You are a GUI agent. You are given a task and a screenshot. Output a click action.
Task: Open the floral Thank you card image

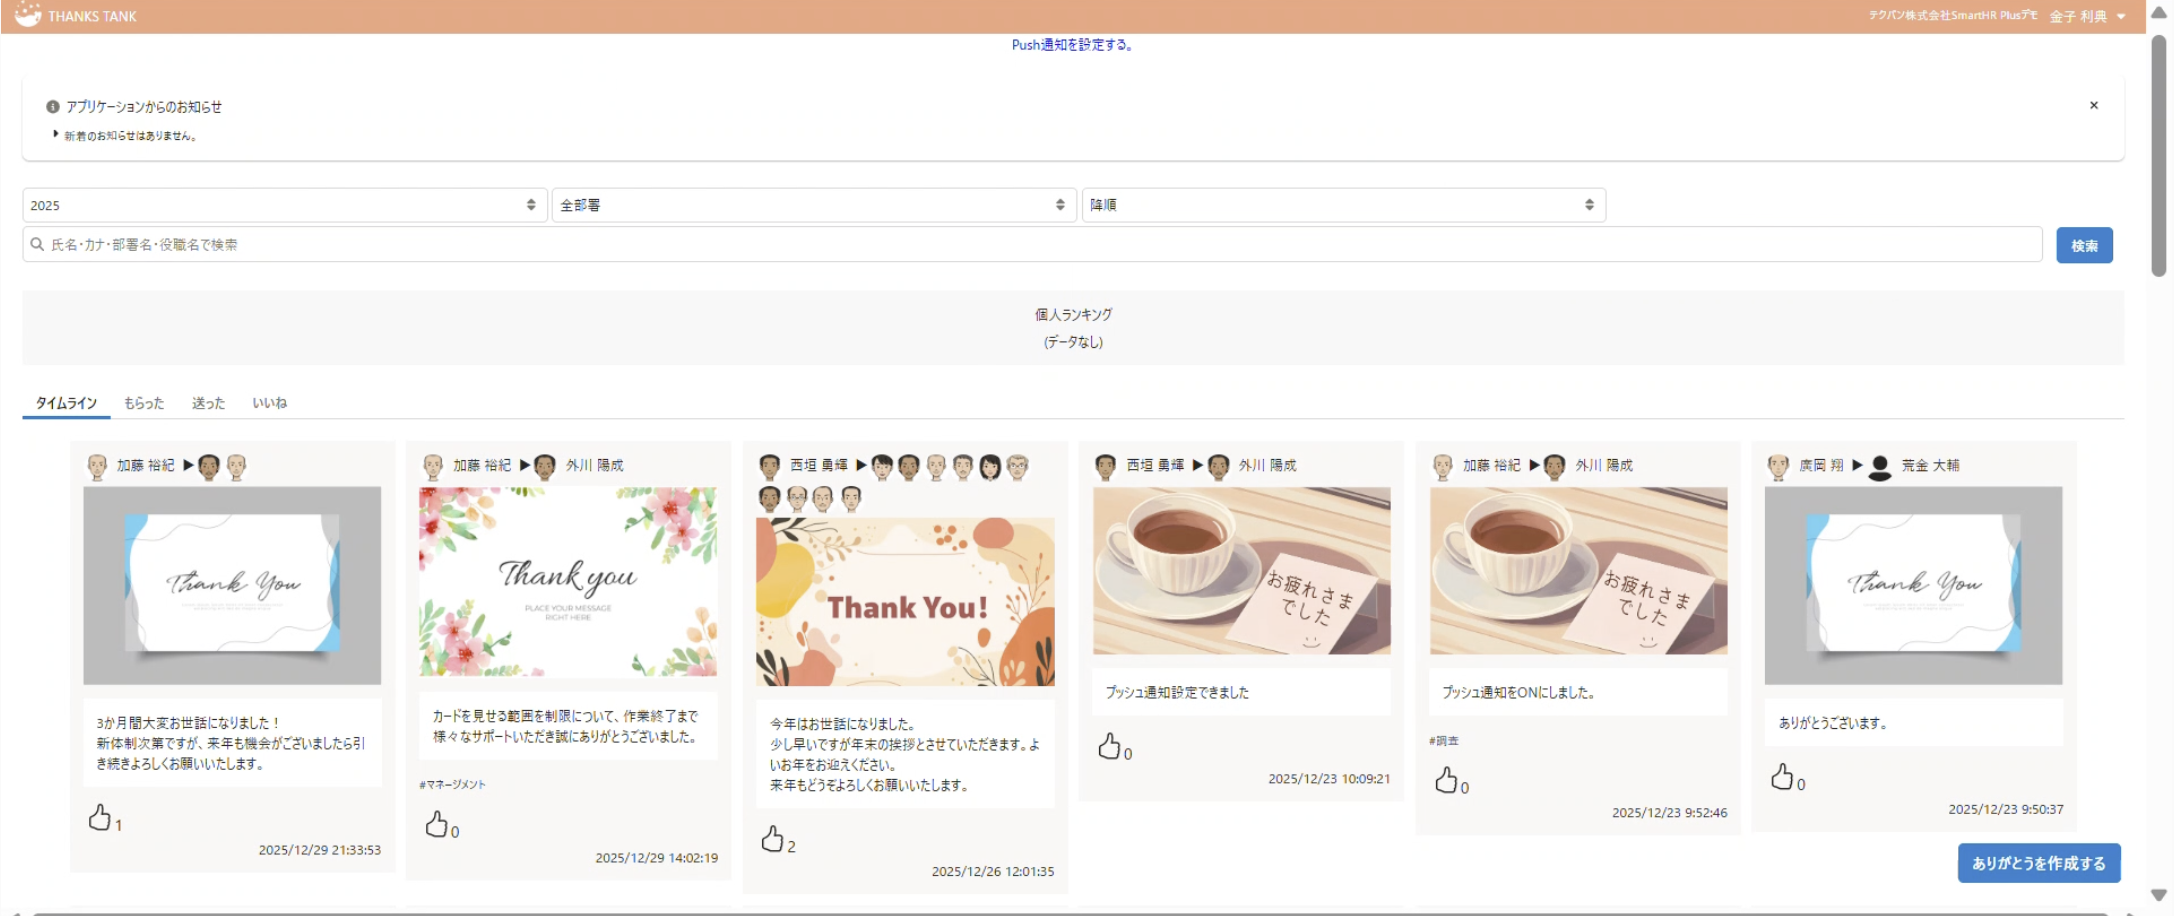[x=568, y=581]
